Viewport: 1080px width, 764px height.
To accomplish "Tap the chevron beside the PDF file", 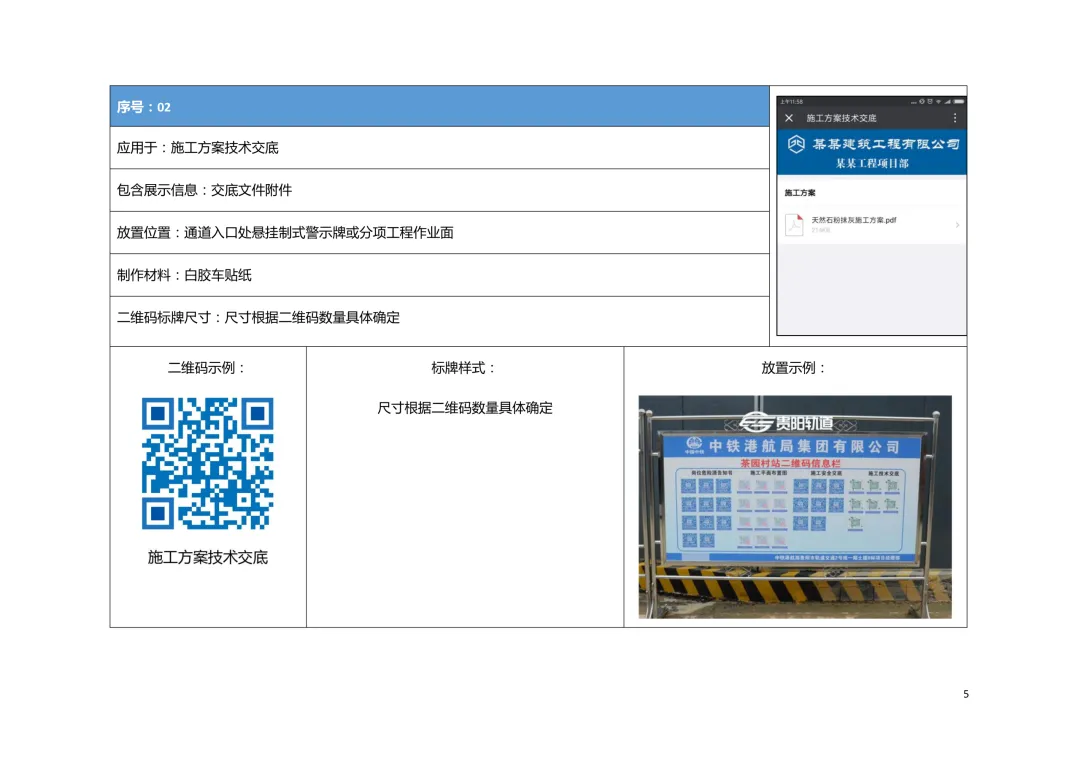I will (957, 225).
